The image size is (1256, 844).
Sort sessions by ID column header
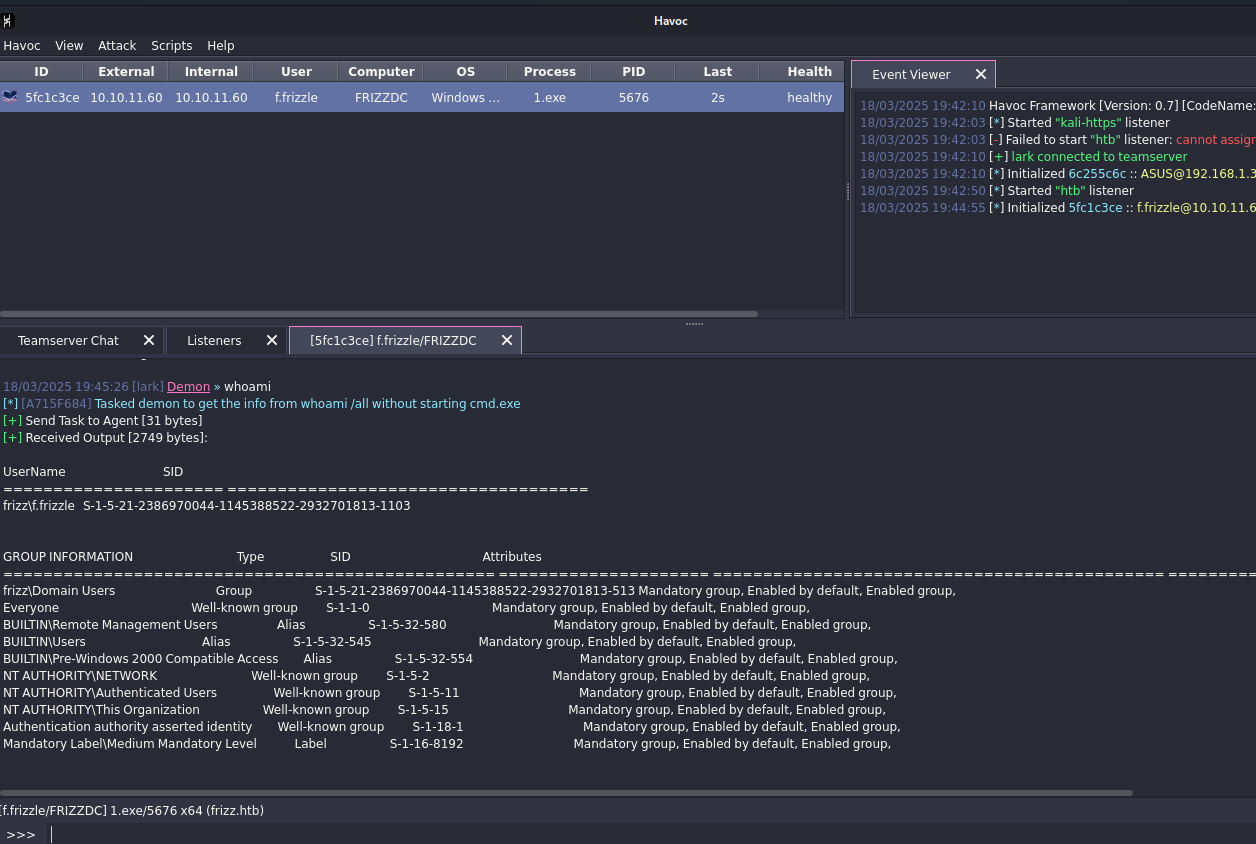click(x=41, y=71)
